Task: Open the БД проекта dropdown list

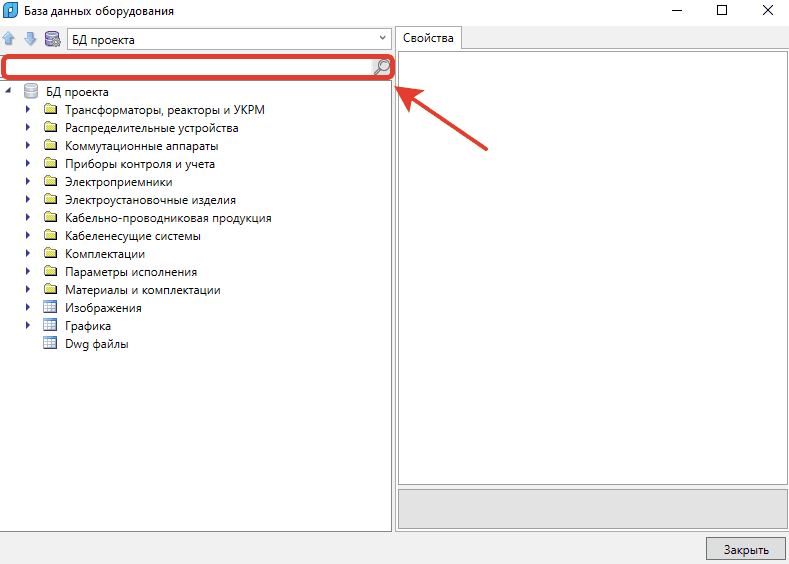Action: tap(382, 39)
